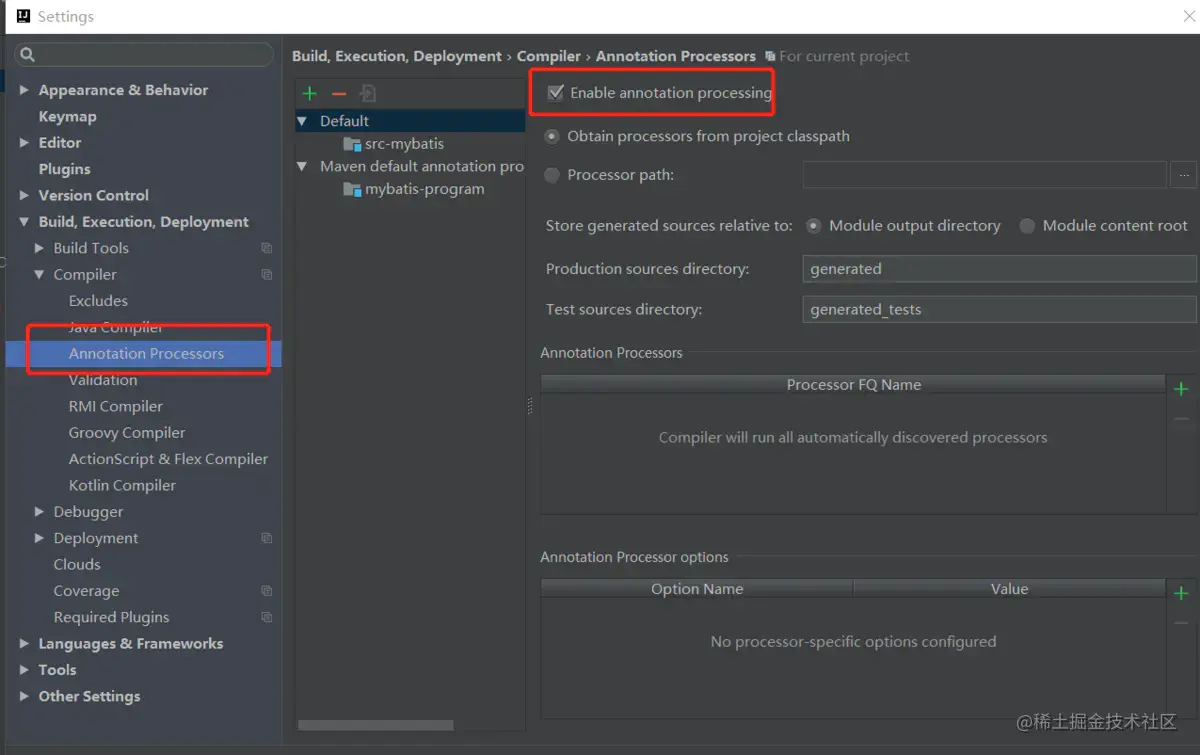The height and width of the screenshot is (755, 1200).
Task: Click Compiler breadcrumb segment
Action: [549, 56]
